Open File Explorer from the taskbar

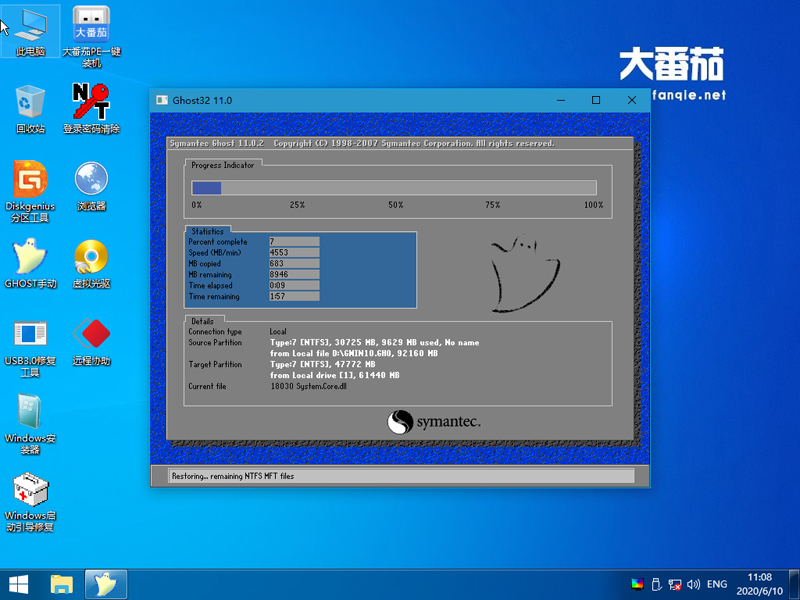click(x=62, y=583)
